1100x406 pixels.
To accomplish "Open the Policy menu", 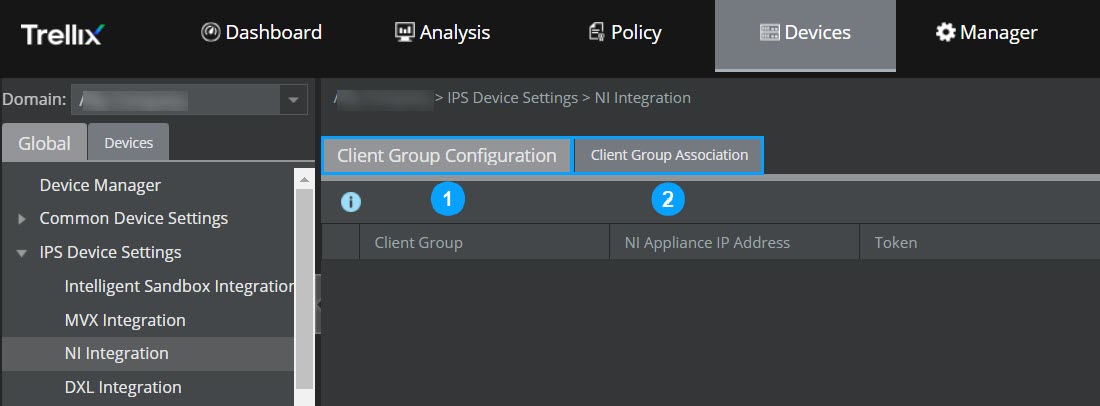I will 624,32.
